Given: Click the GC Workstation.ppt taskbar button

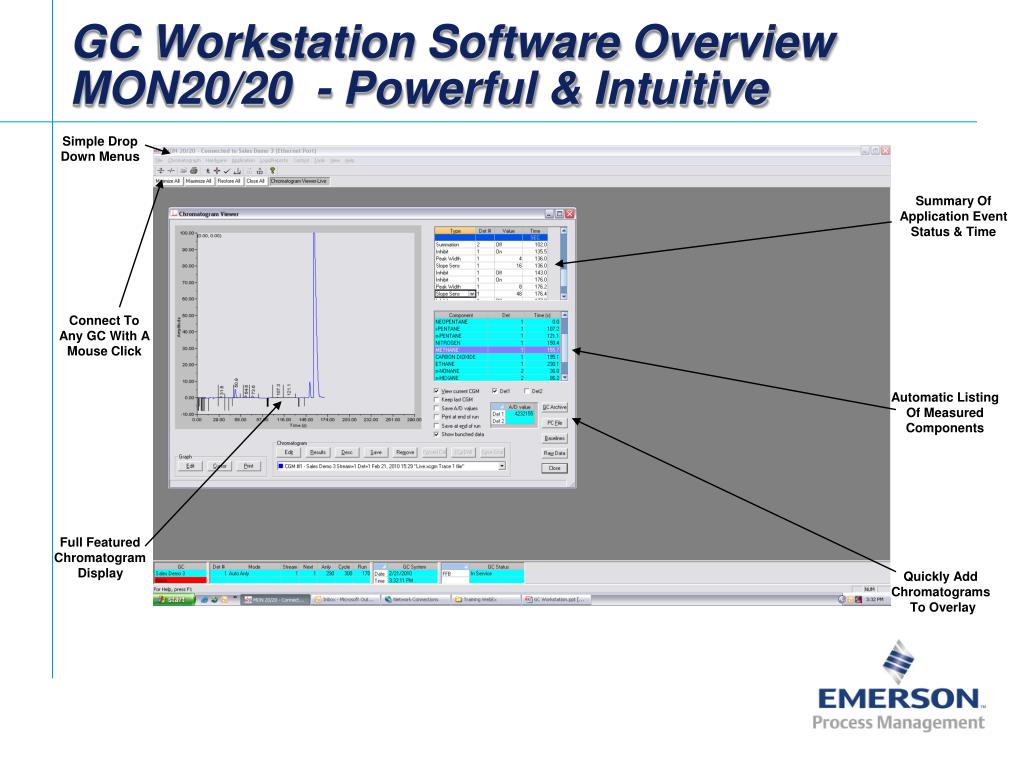Looking at the screenshot, I should 556,600.
